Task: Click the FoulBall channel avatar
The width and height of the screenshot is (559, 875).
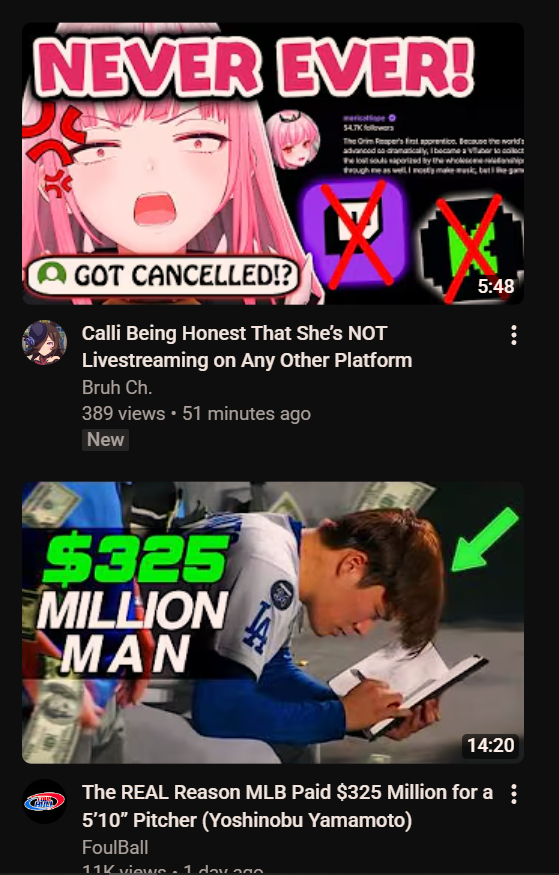Action: coord(45,801)
